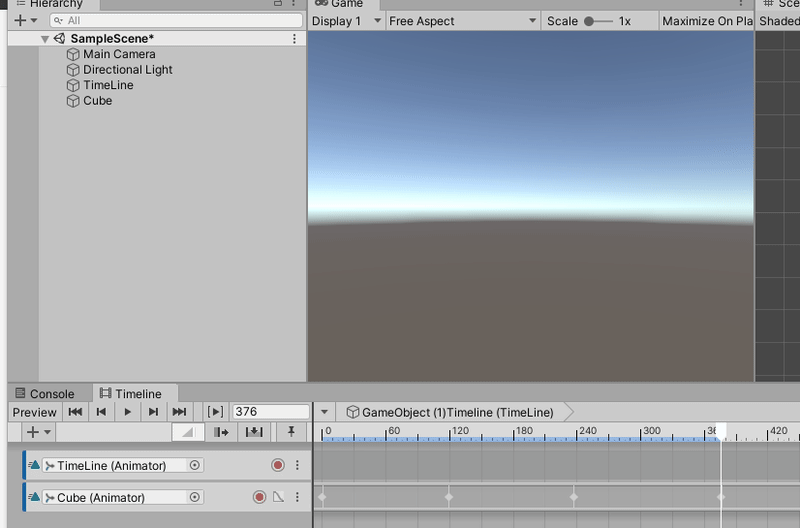The width and height of the screenshot is (800, 528).
Task: Open Cube track options menu
Action: pos(297,497)
